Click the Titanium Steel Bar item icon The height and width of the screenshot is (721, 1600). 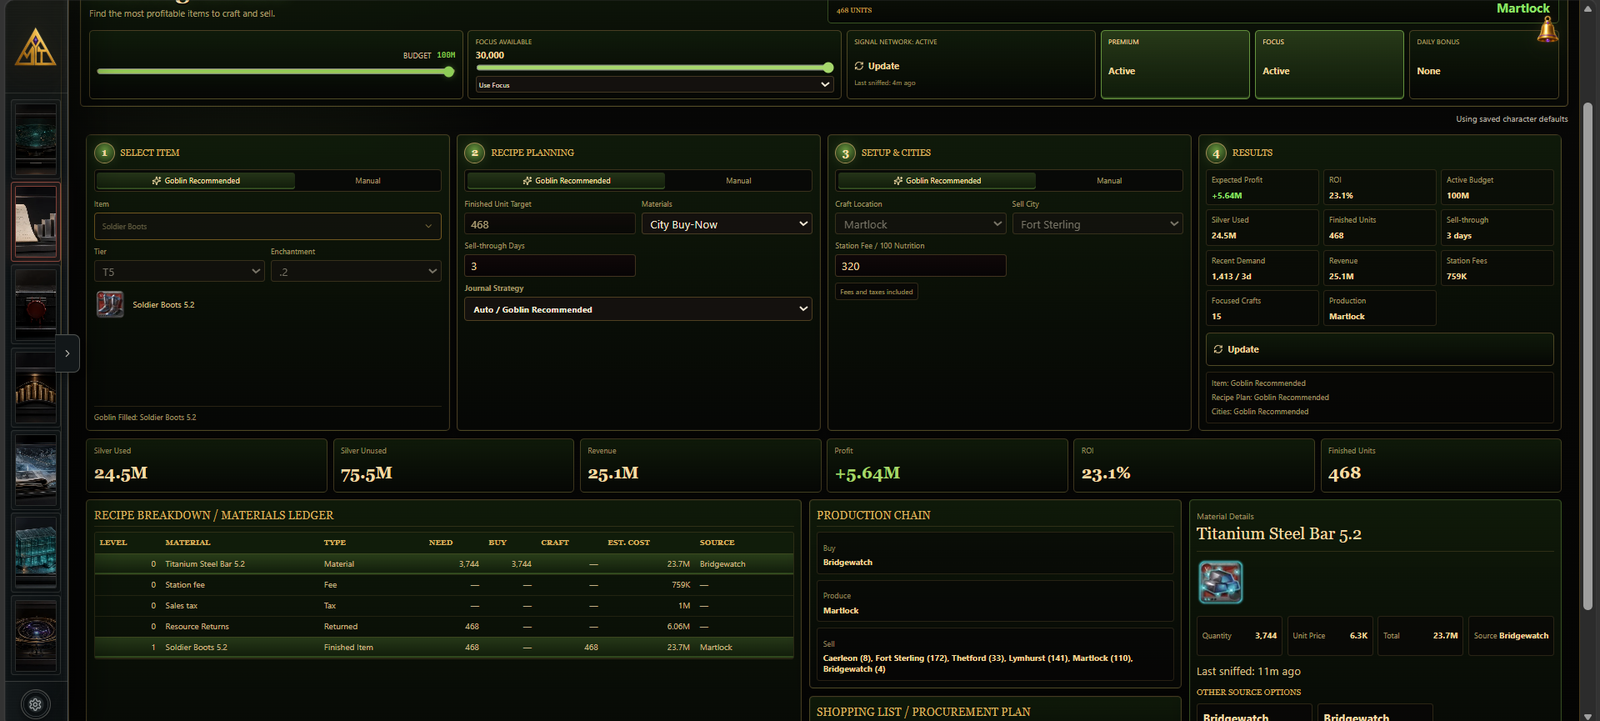coord(1220,582)
